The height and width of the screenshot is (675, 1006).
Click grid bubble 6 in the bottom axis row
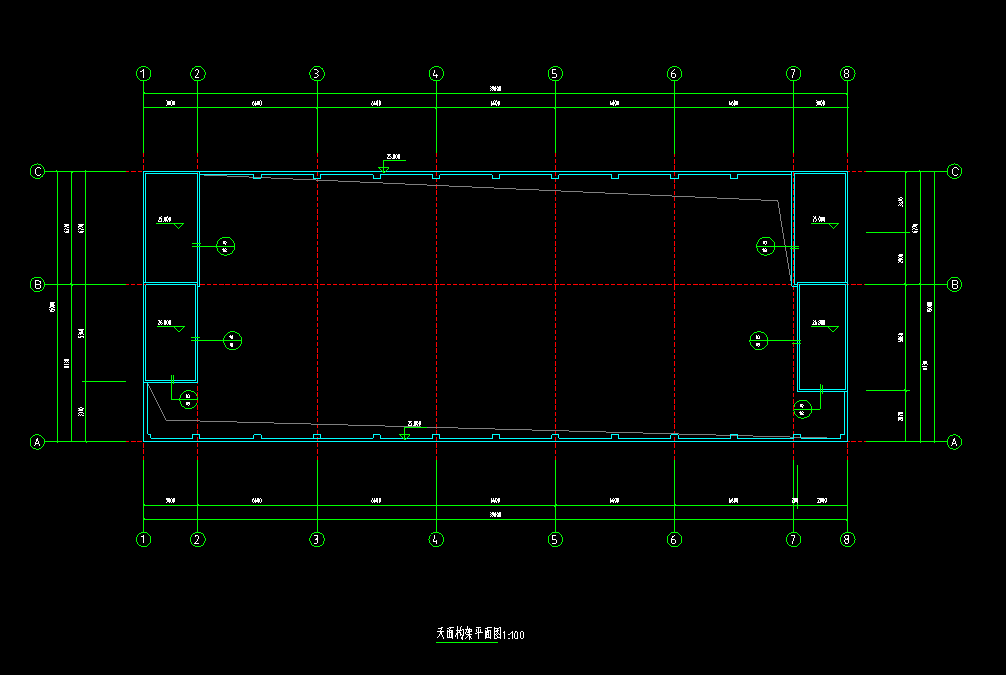[674, 540]
